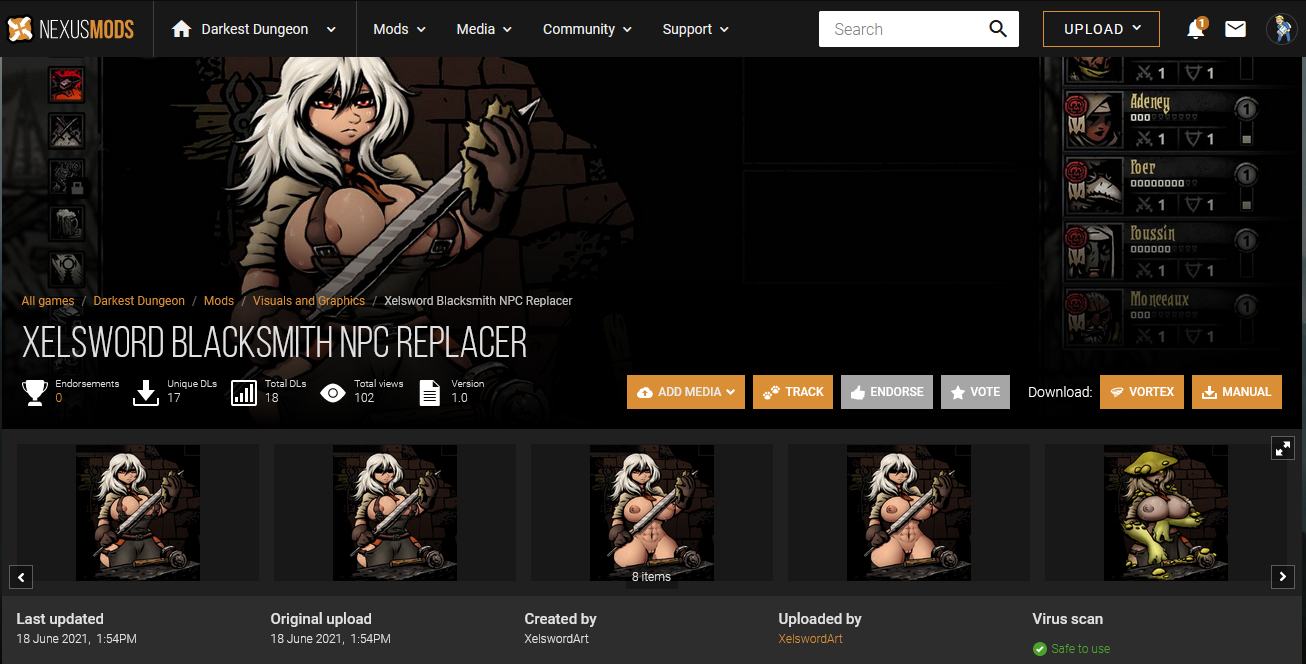
Task: Click the Created by XelswordArt text
Action: (557, 638)
